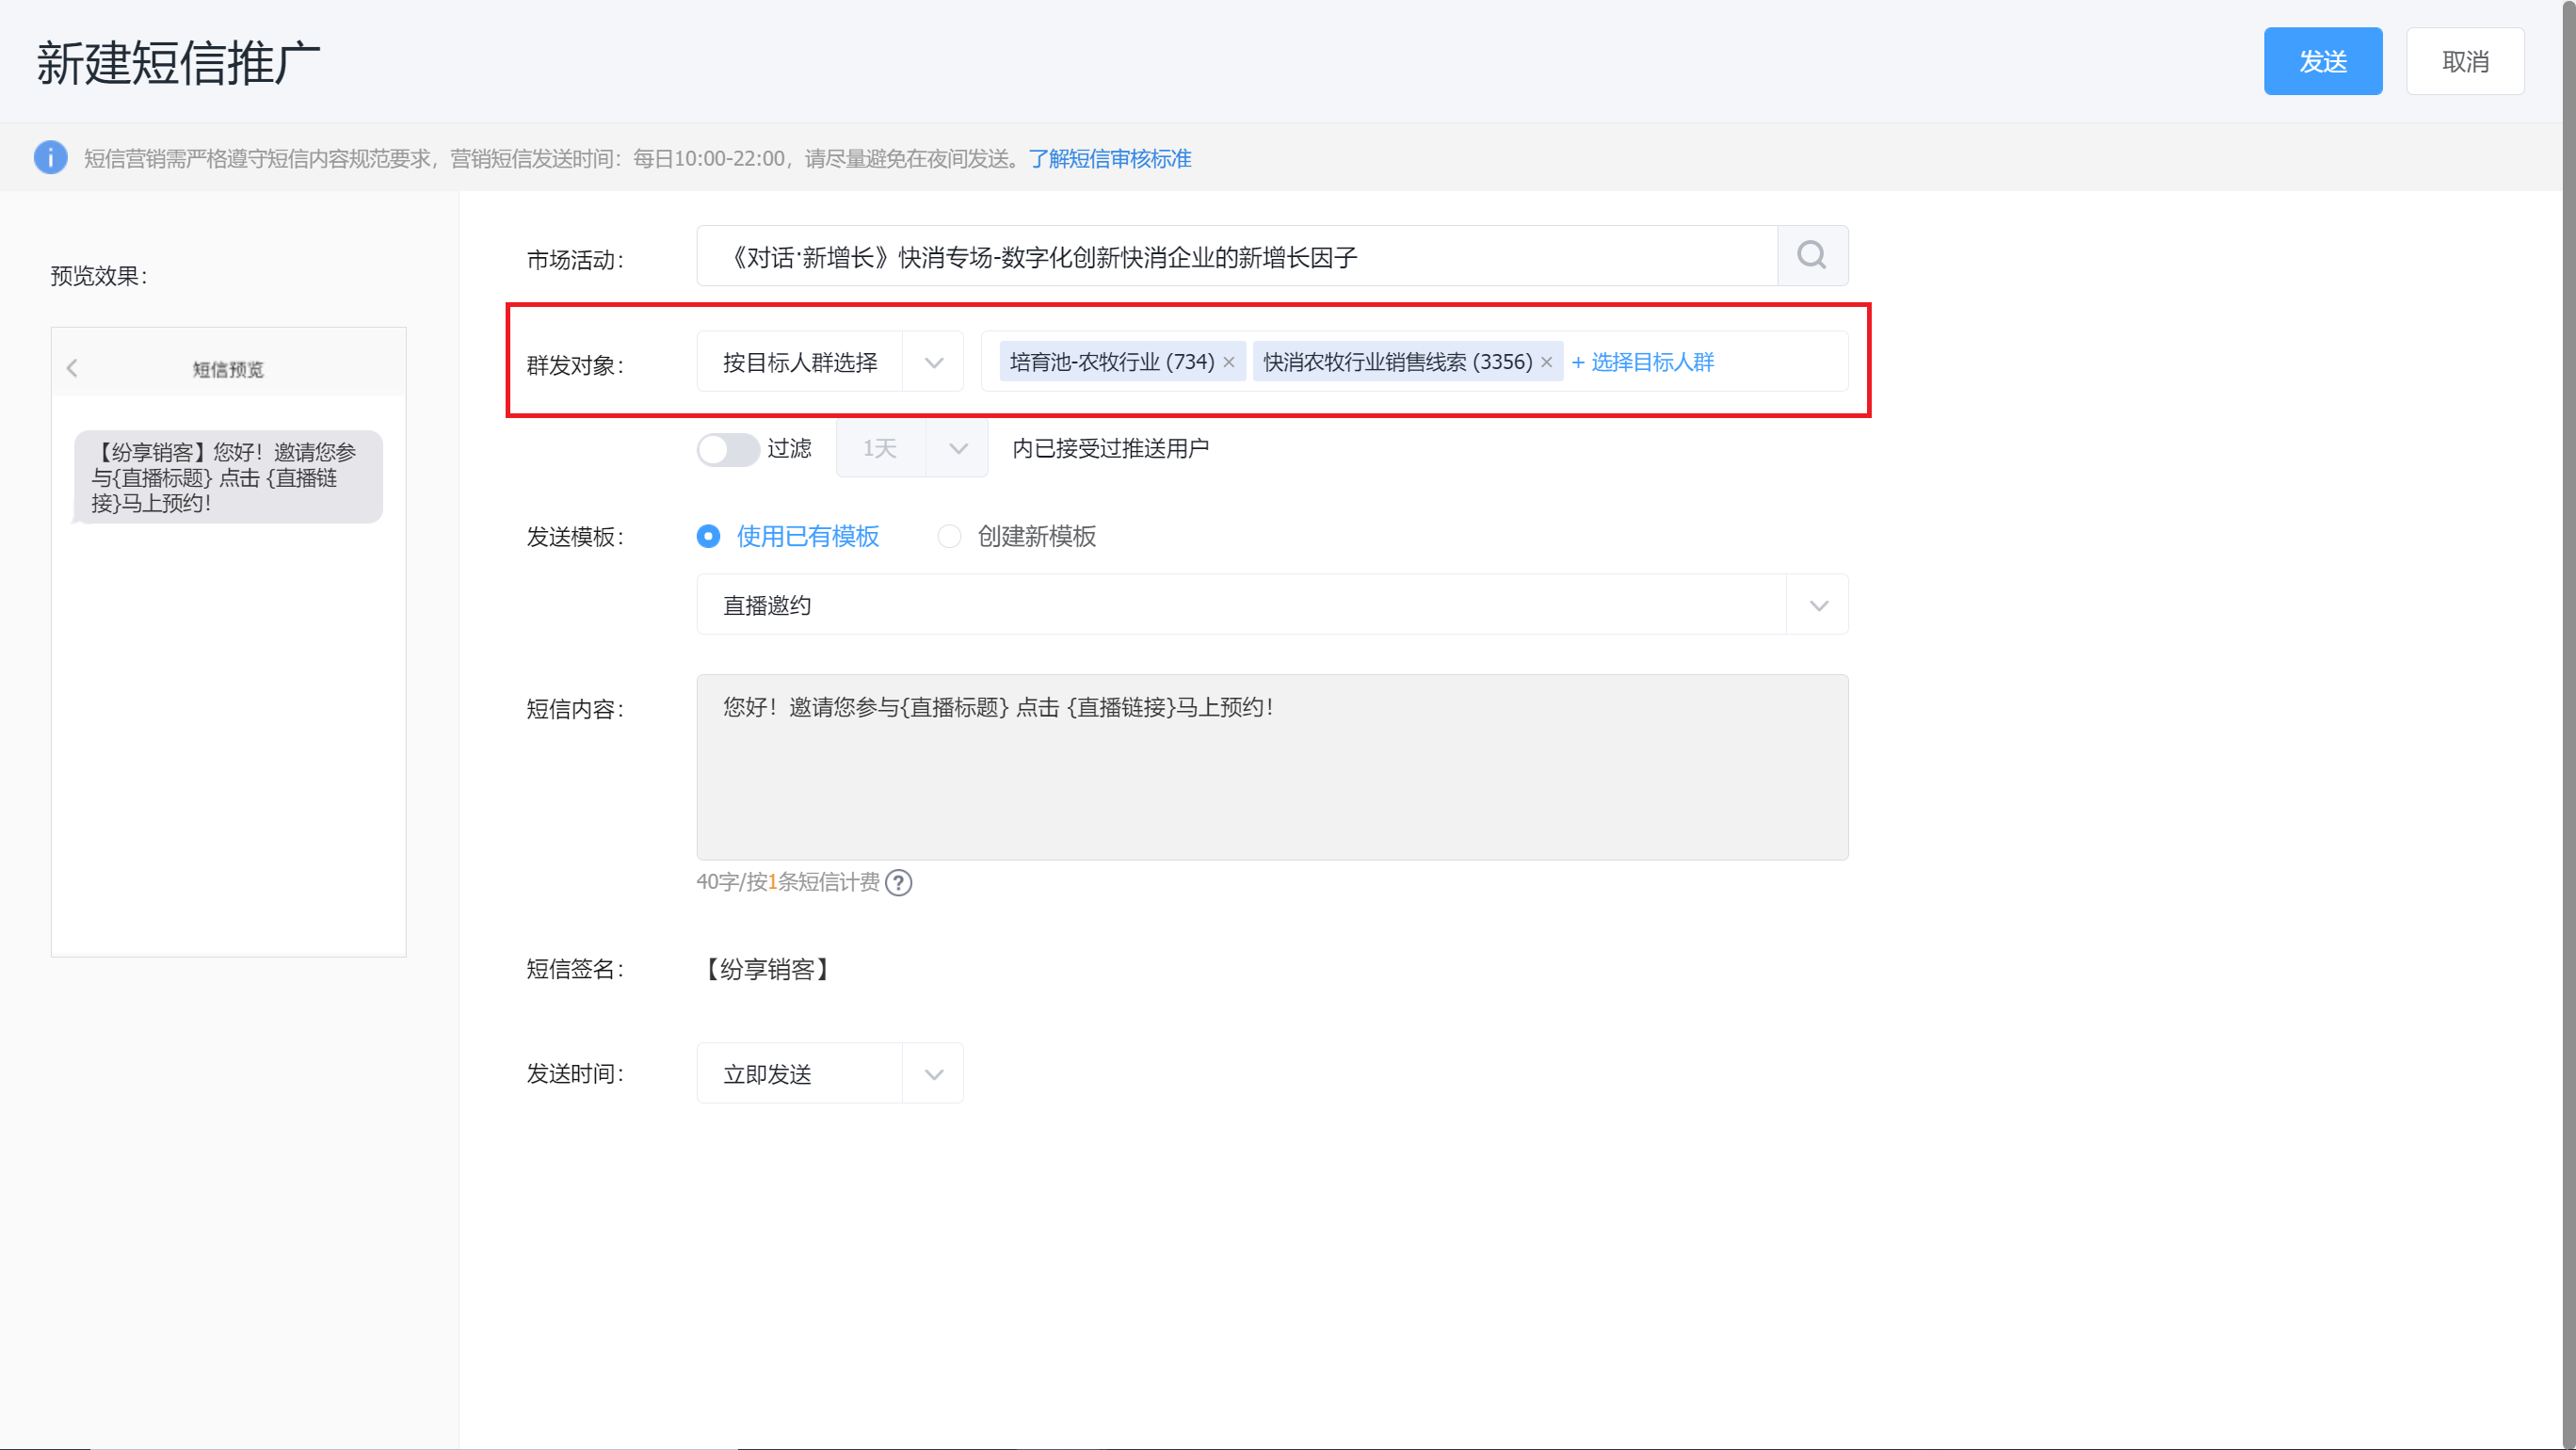Click the 40字/按1条短信计费 text
Viewport: 2576px width, 1450px height.
click(788, 882)
